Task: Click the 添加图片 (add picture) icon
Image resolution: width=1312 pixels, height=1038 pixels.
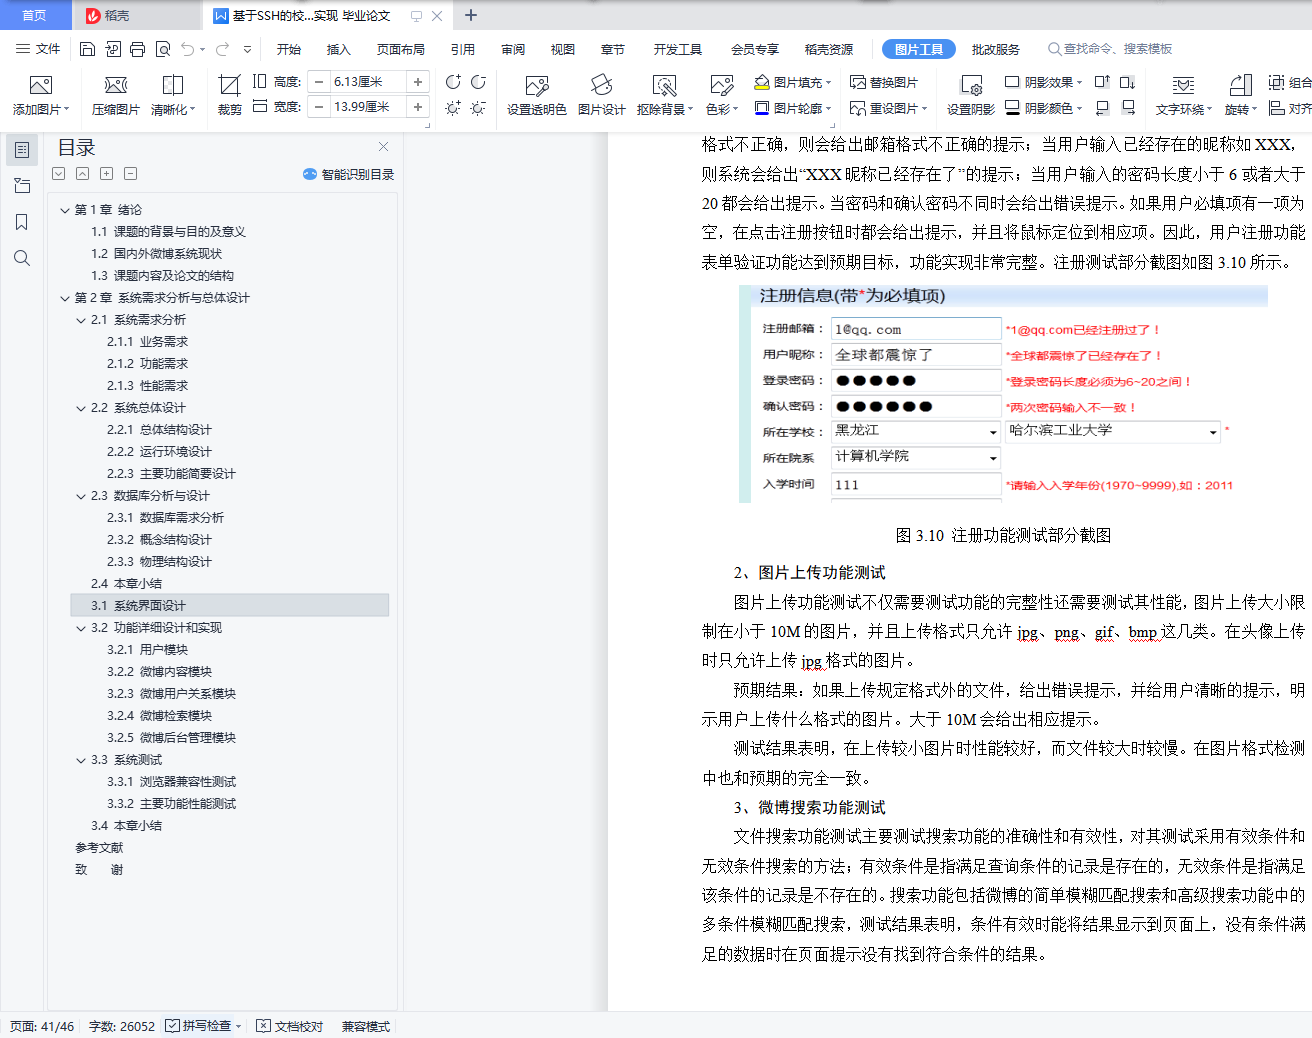Action: pos(41,85)
